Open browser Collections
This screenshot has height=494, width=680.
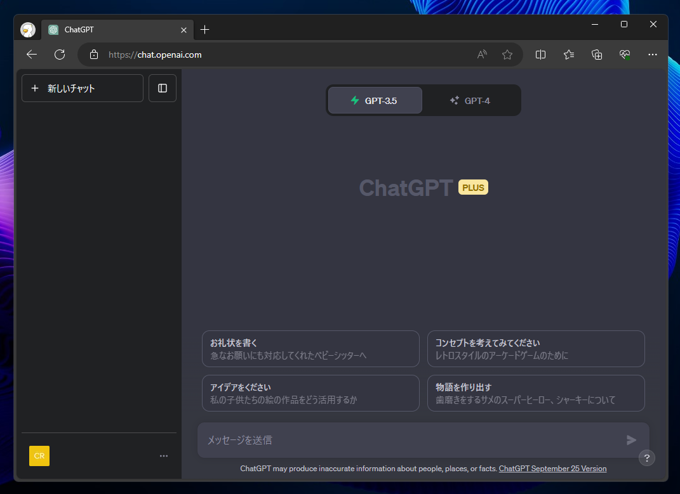[x=597, y=55]
